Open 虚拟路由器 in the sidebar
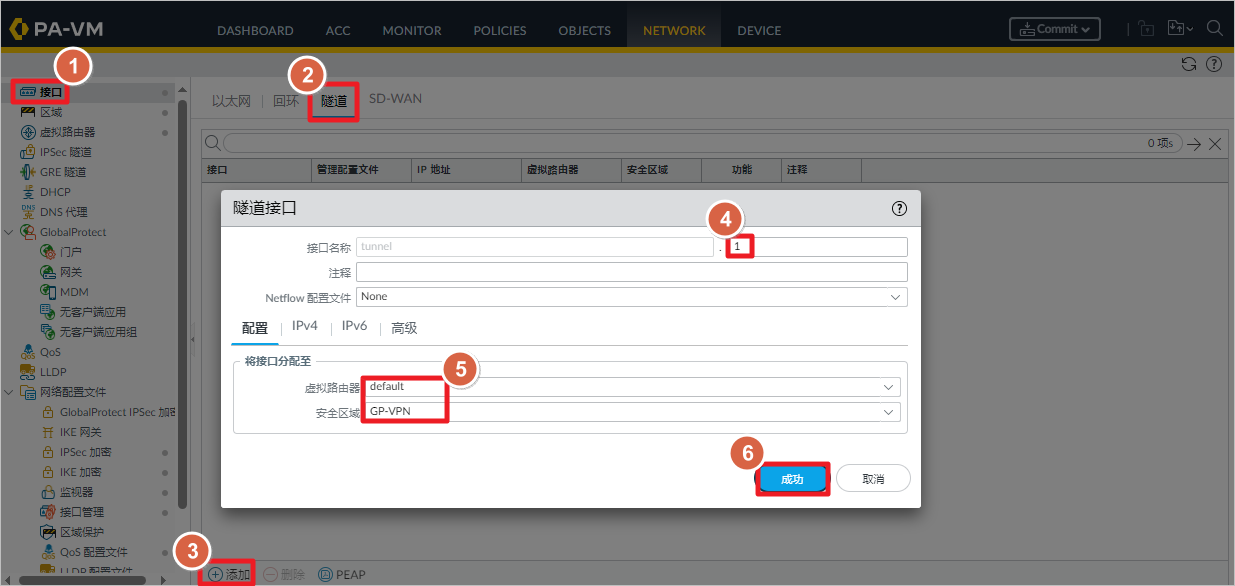 (67, 132)
